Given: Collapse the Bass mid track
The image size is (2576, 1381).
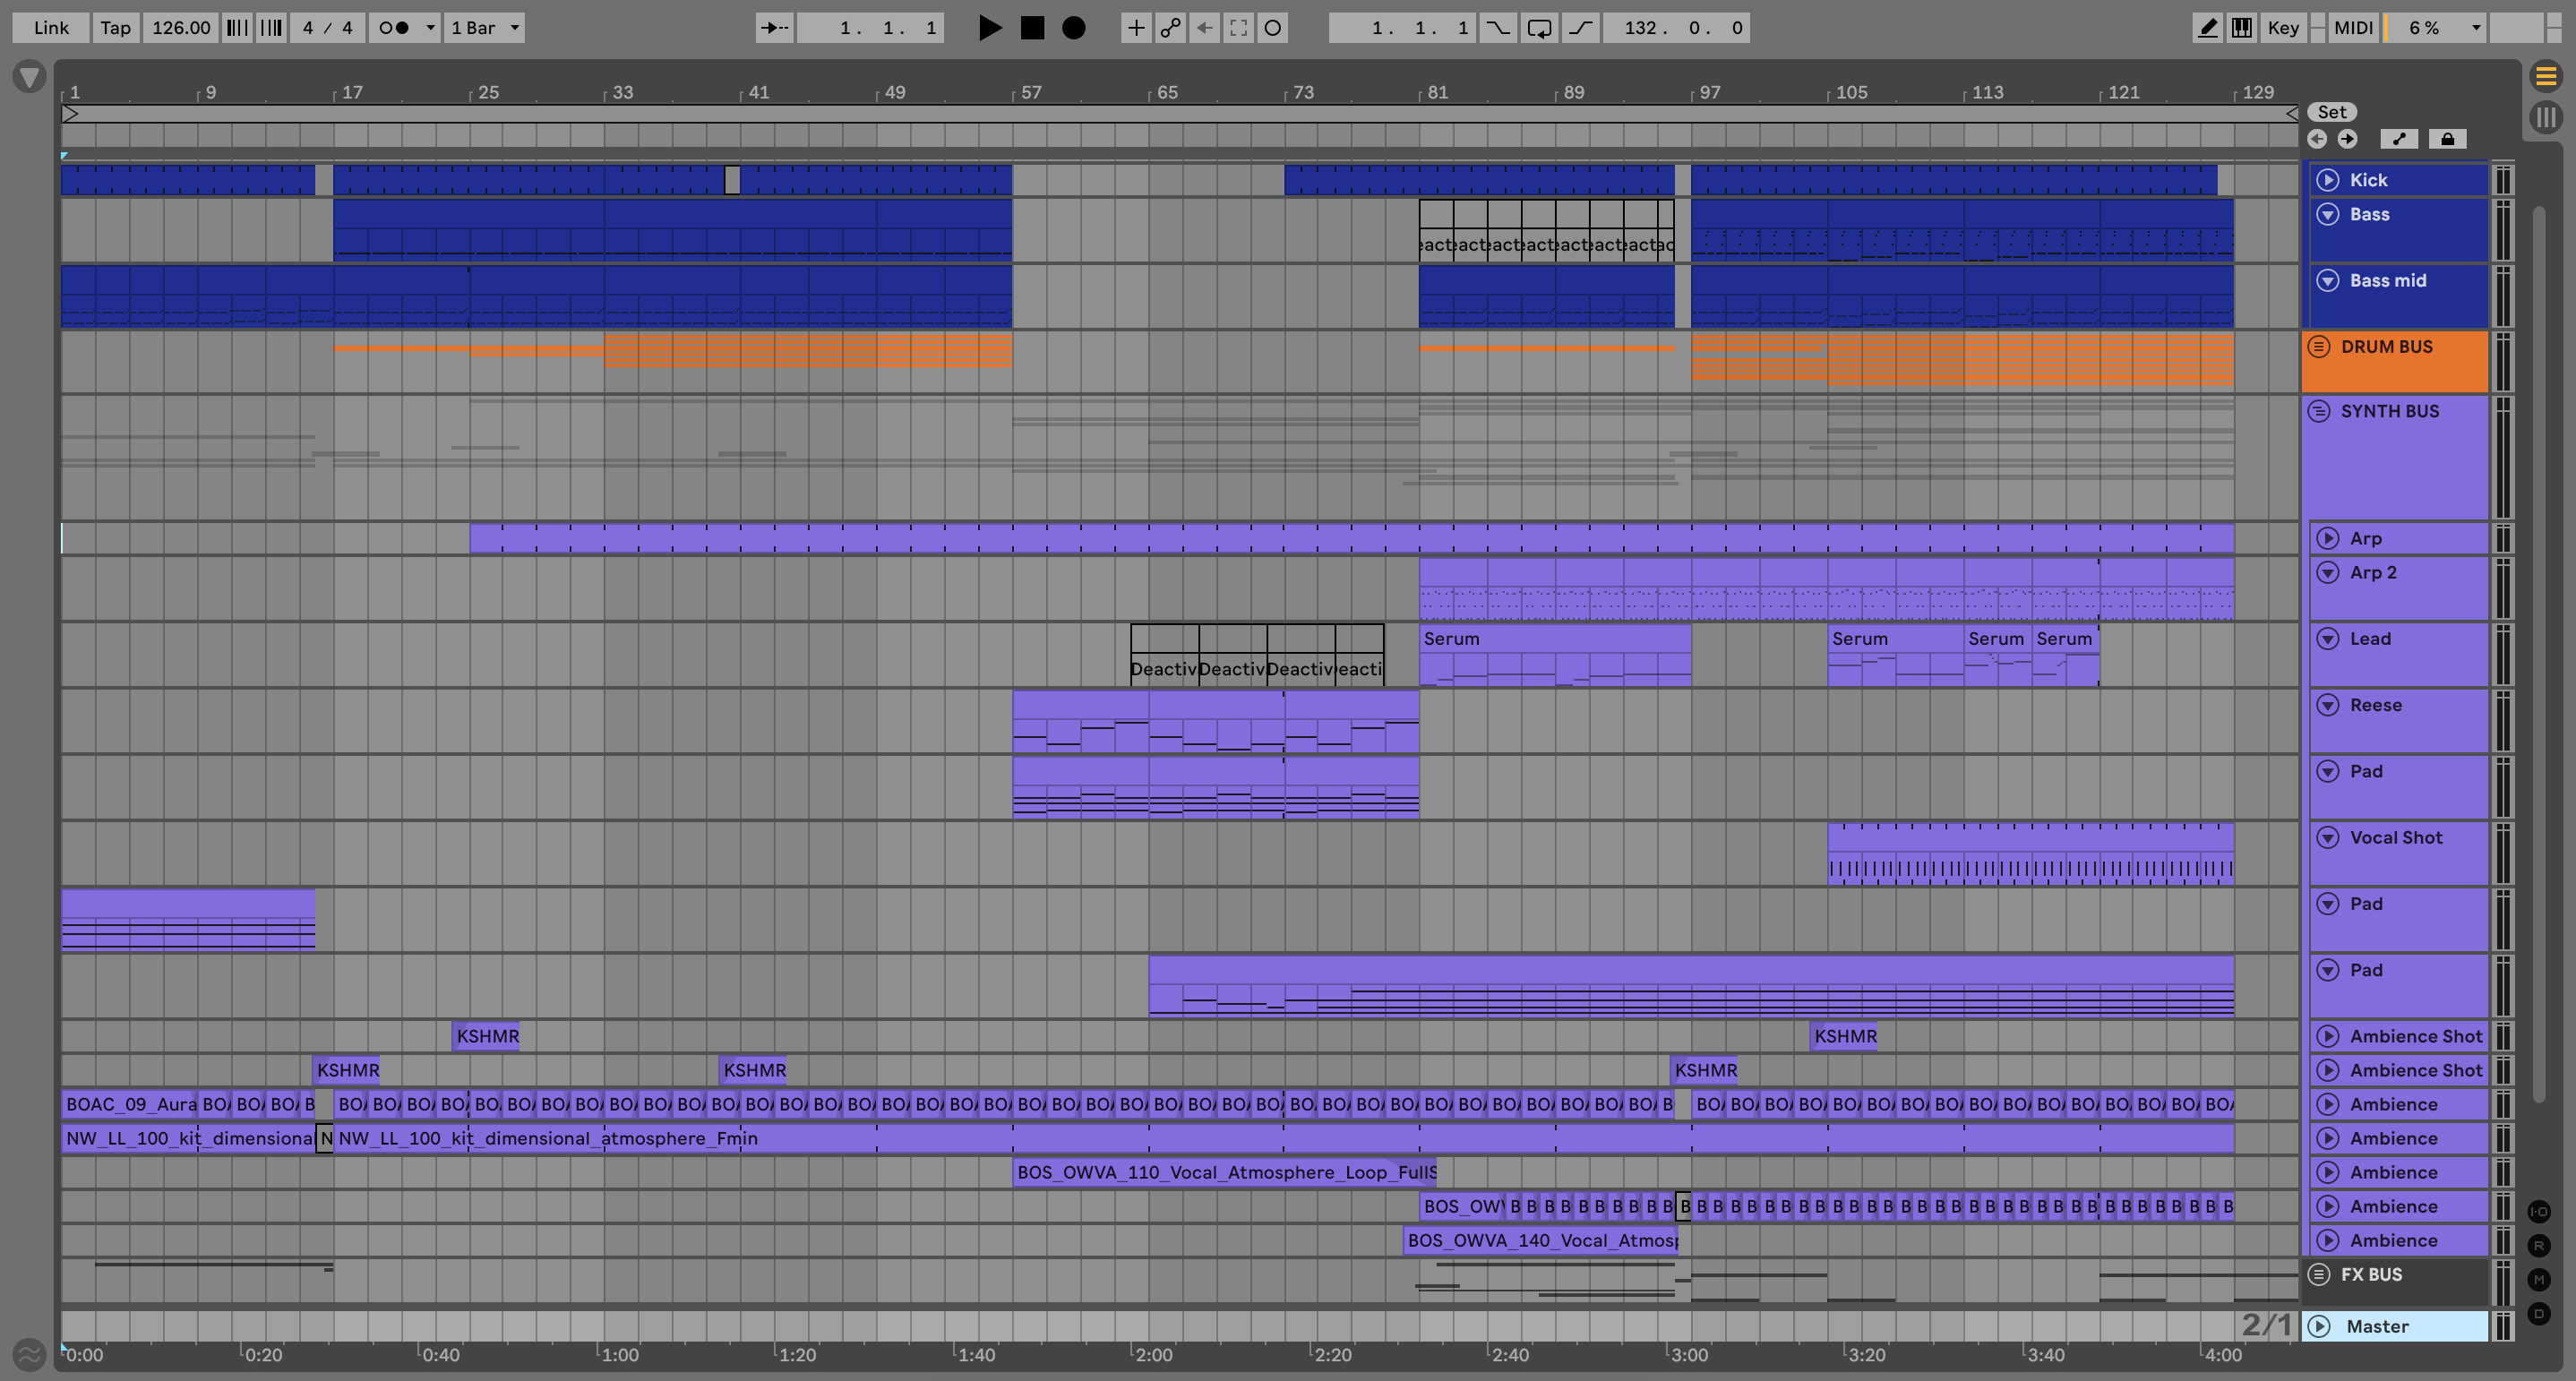Looking at the screenshot, I should 2328,281.
